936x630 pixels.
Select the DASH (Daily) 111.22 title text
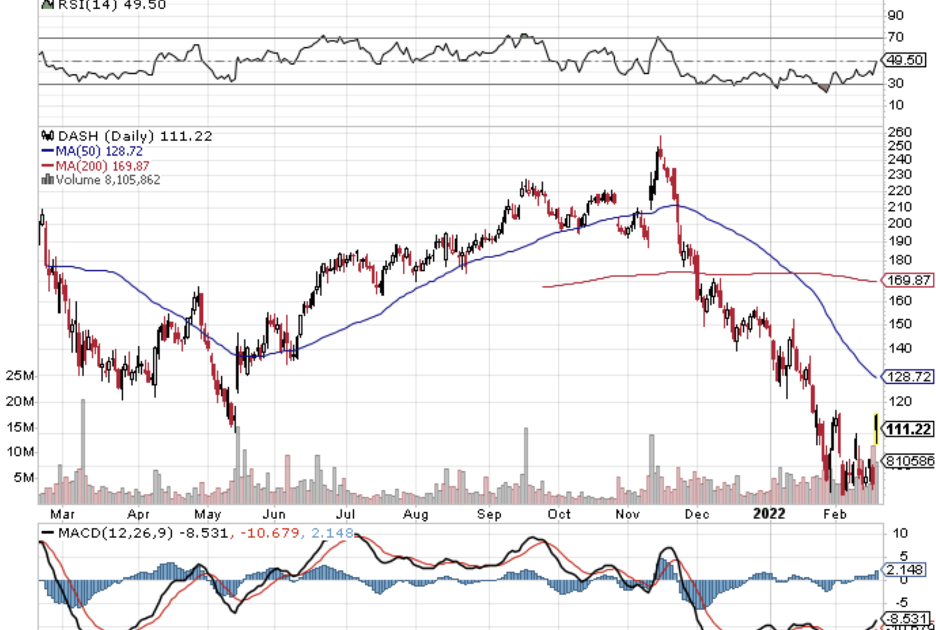point(135,136)
